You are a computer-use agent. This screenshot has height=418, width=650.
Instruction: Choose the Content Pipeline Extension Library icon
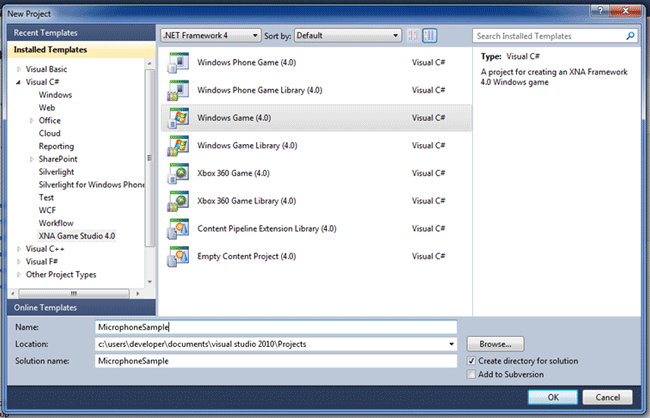(x=178, y=229)
